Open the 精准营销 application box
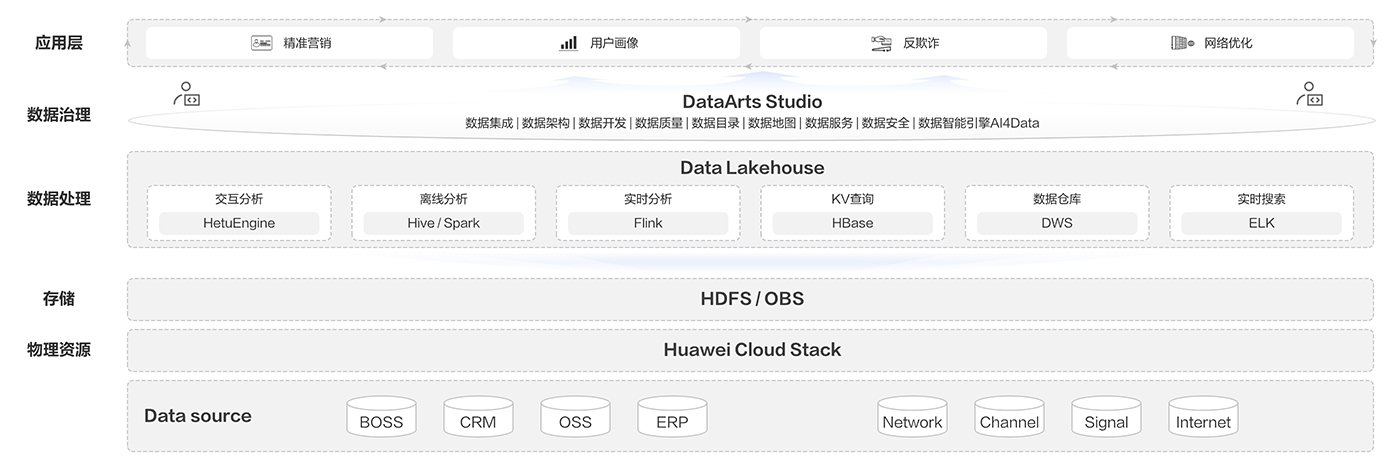Viewport: 1400px width, 468px height. 290,43
